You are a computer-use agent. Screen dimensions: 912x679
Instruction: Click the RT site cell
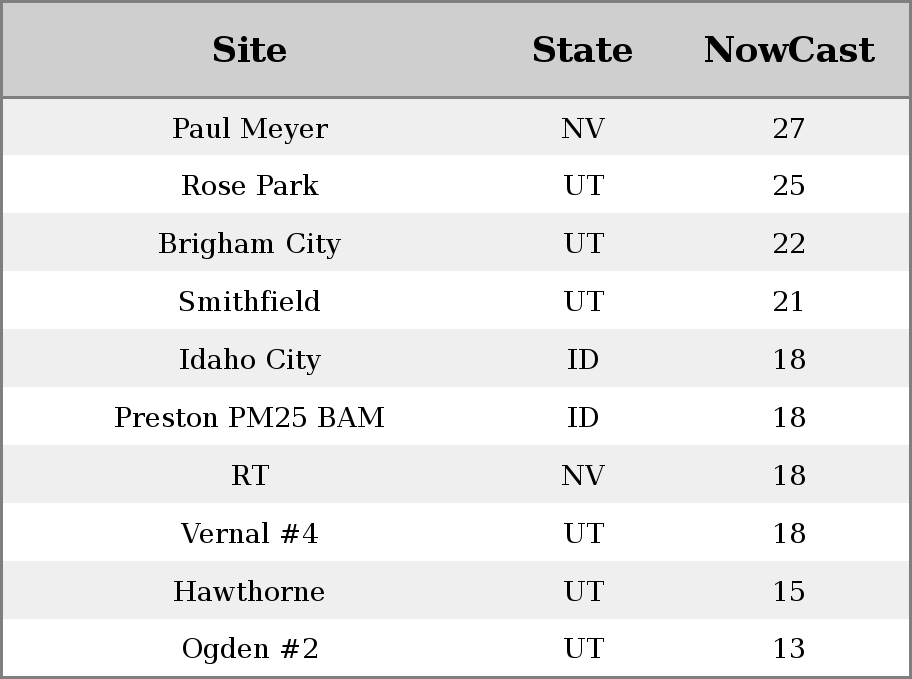point(250,475)
